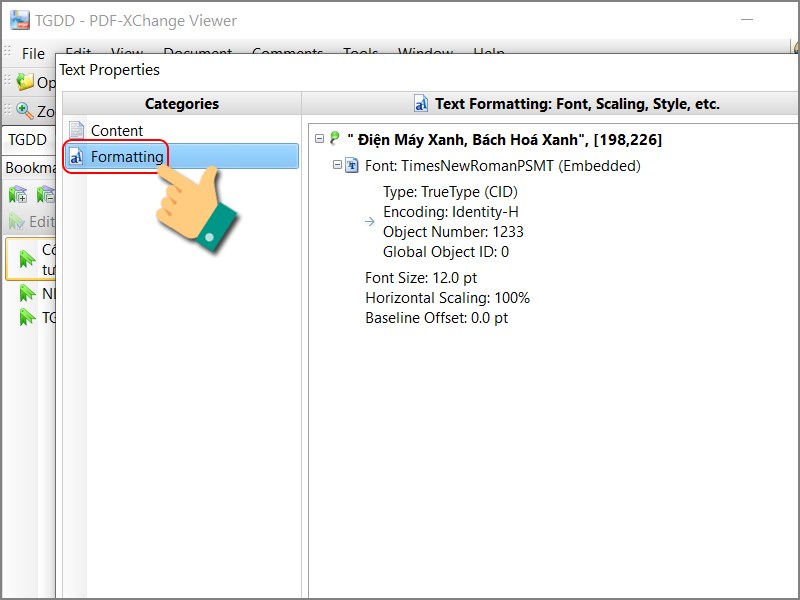
Task: Collapse the "Điện Máy Xanh" text node
Action: pos(319,139)
